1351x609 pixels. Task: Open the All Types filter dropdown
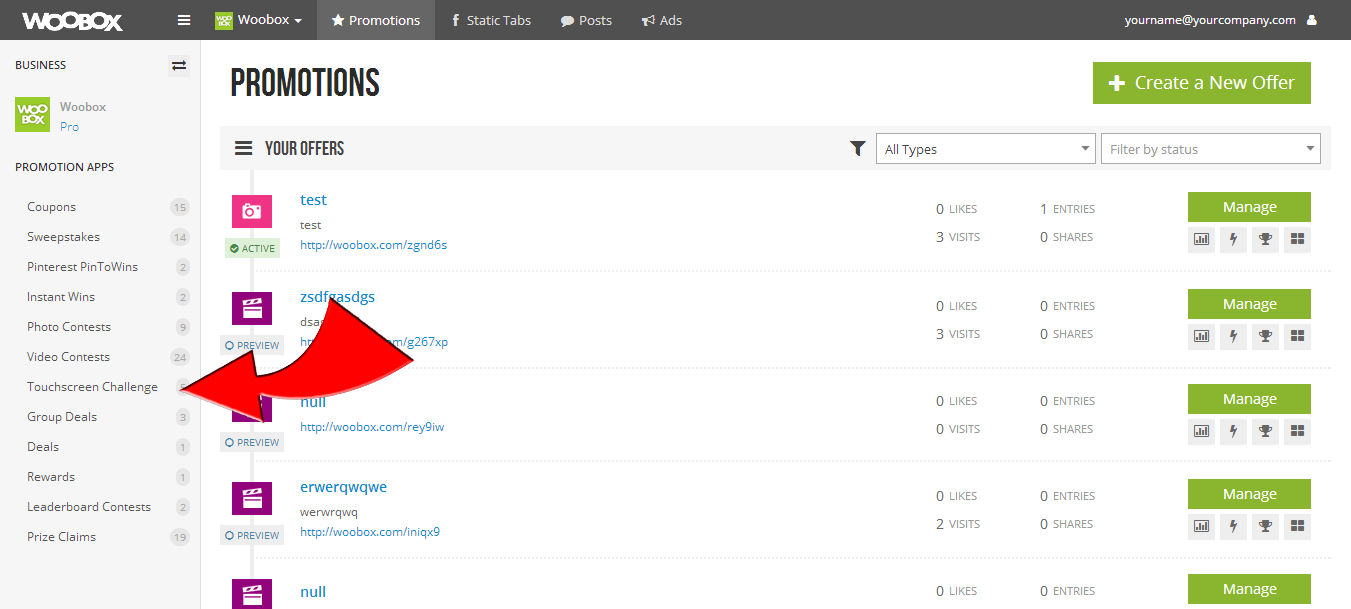pos(986,149)
